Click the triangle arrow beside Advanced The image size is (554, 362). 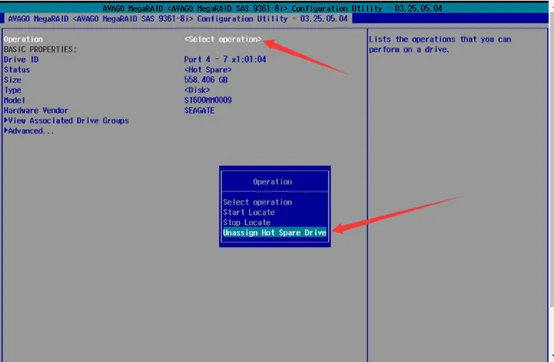coord(6,131)
